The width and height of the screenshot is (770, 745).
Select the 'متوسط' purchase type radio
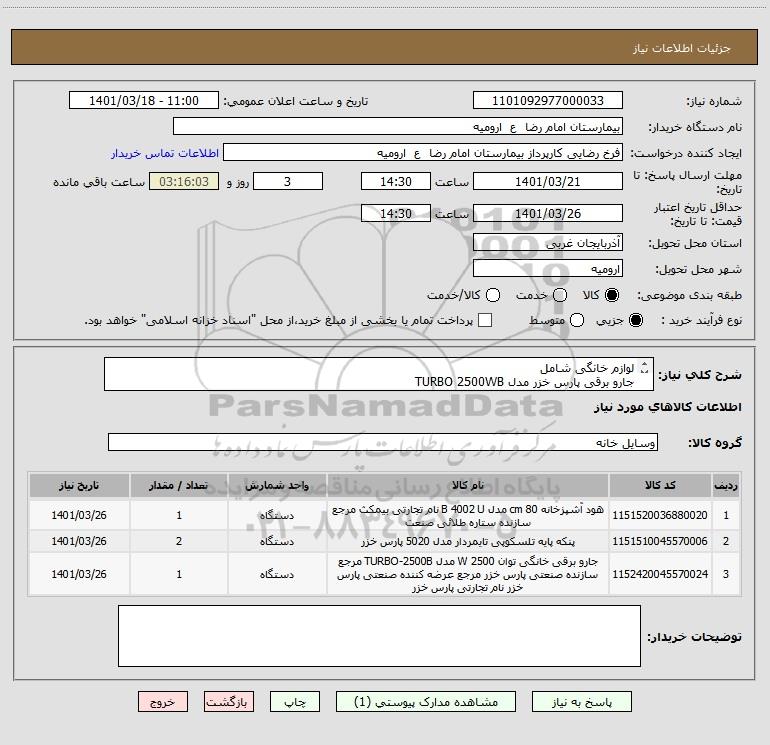(x=577, y=320)
